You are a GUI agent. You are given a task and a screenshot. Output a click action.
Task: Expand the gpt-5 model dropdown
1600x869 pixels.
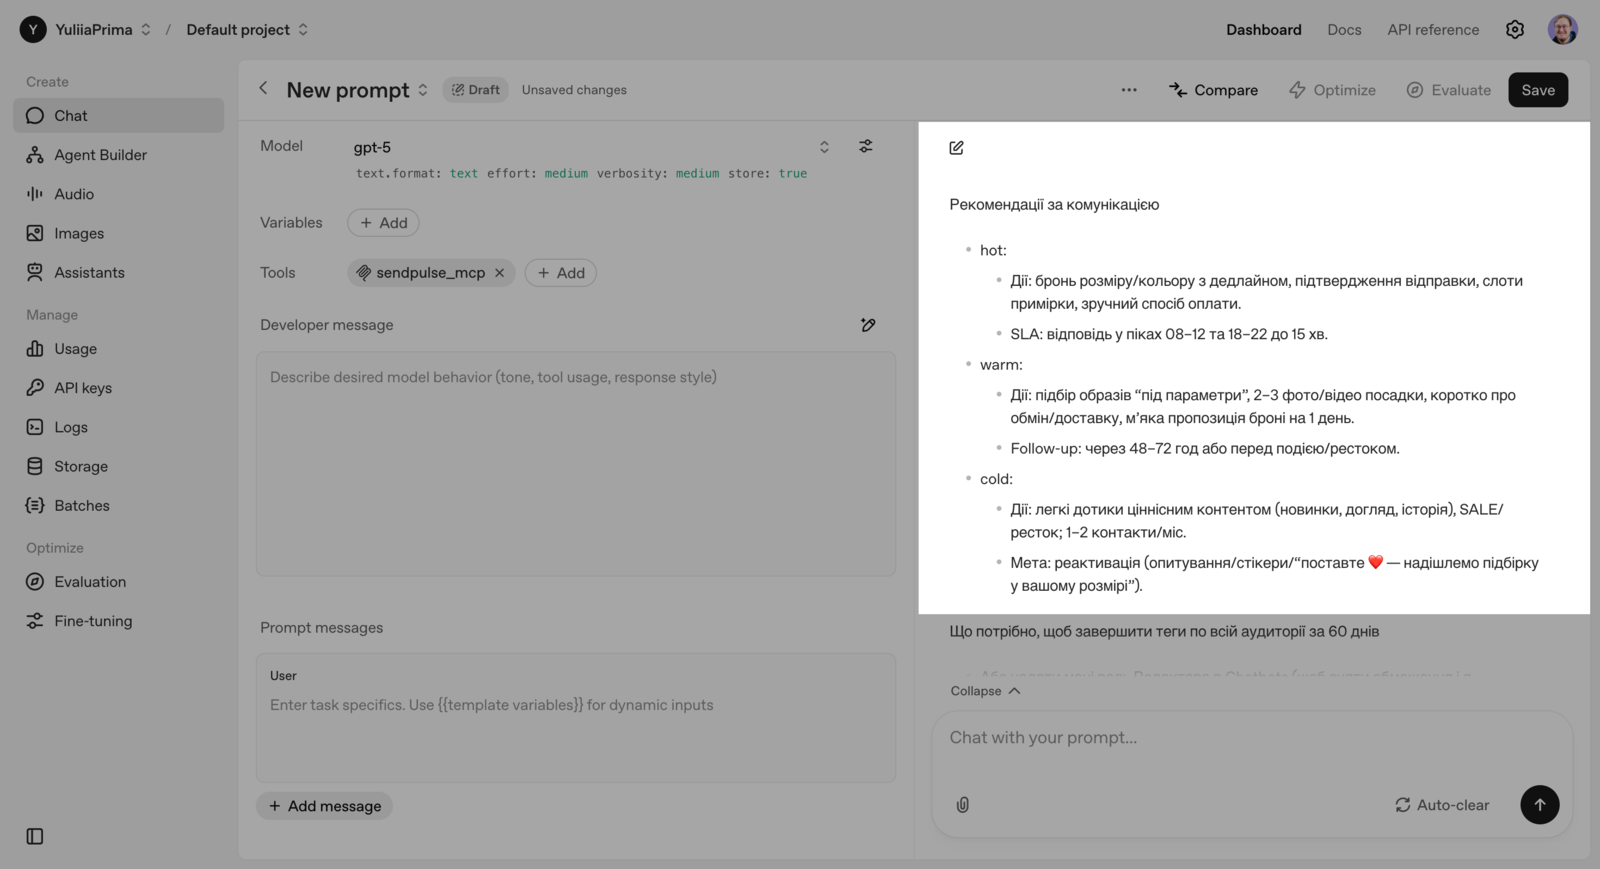pyautogui.click(x=824, y=147)
